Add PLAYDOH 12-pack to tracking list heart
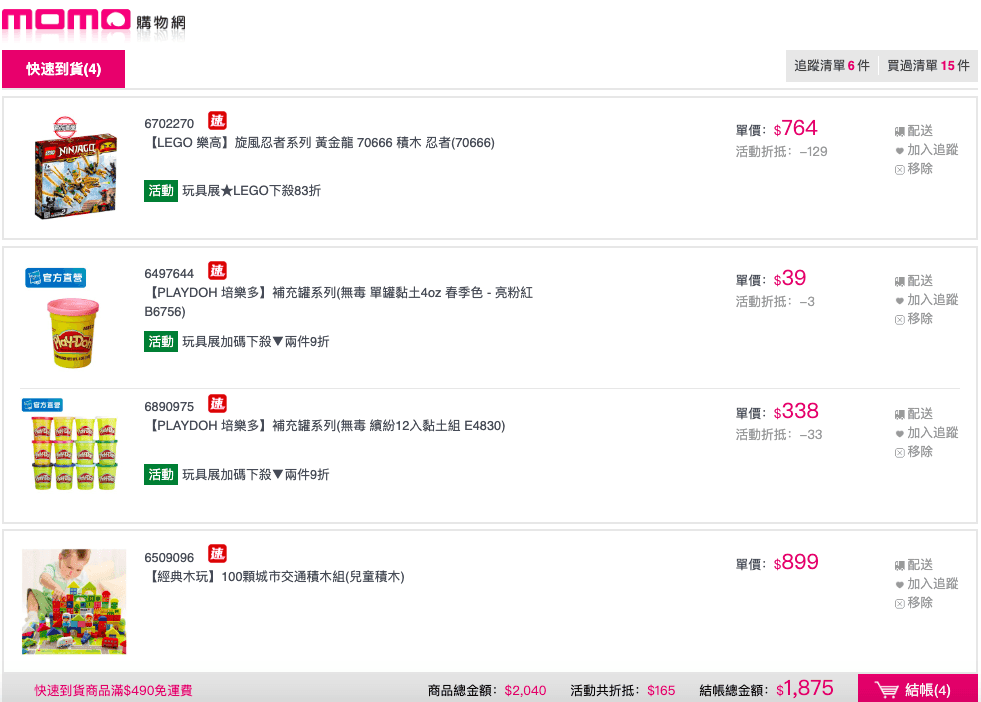The height and width of the screenshot is (702, 981). 899,434
